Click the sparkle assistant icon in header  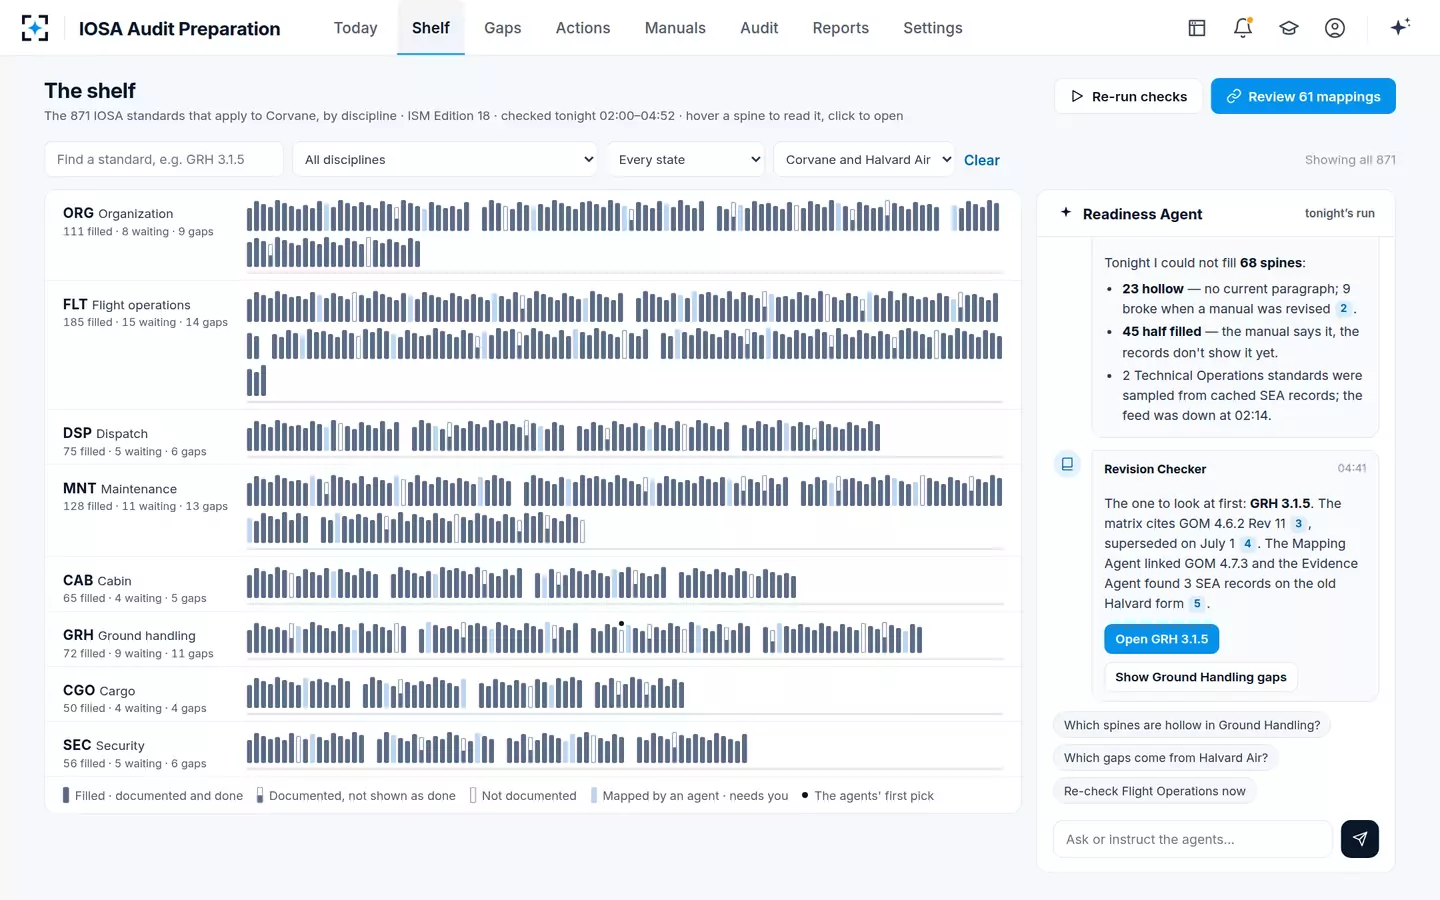(x=1400, y=27)
